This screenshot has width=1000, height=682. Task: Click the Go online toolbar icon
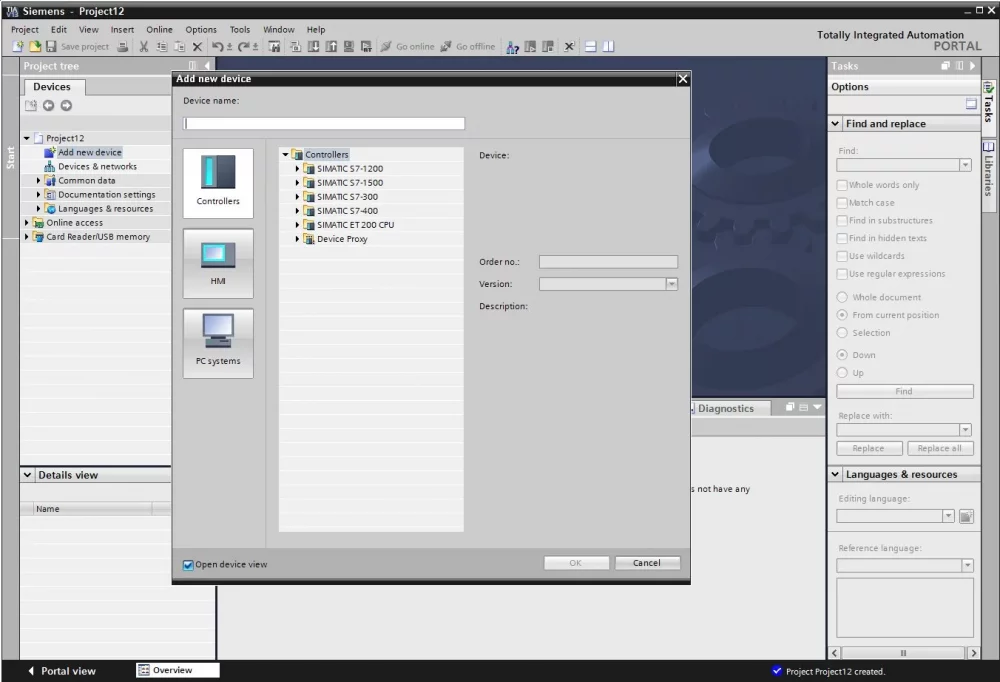pyautogui.click(x=386, y=47)
